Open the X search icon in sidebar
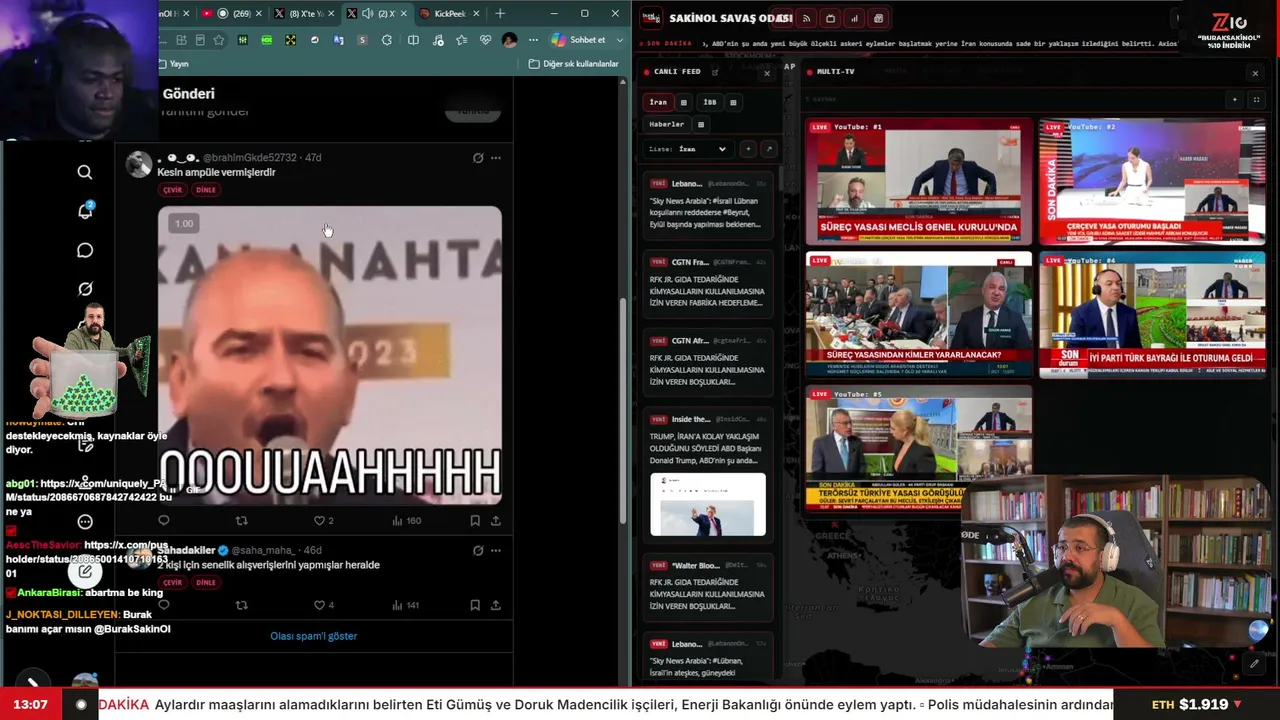This screenshot has height=720, width=1280. (x=85, y=173)
